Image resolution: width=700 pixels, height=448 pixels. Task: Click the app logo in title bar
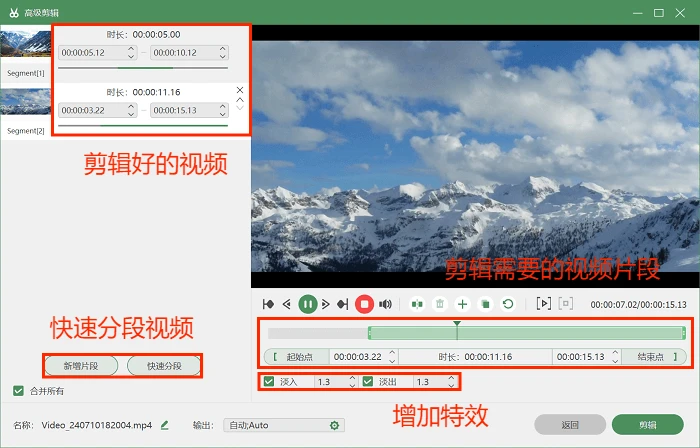pos(14,12)
